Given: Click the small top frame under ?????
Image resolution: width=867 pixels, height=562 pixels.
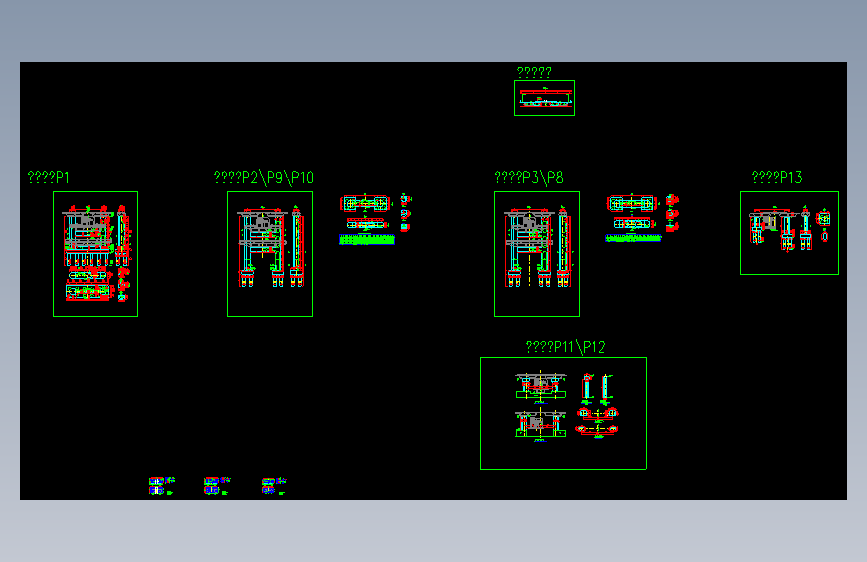Looking at the screenshot, I should click(544, 98).
